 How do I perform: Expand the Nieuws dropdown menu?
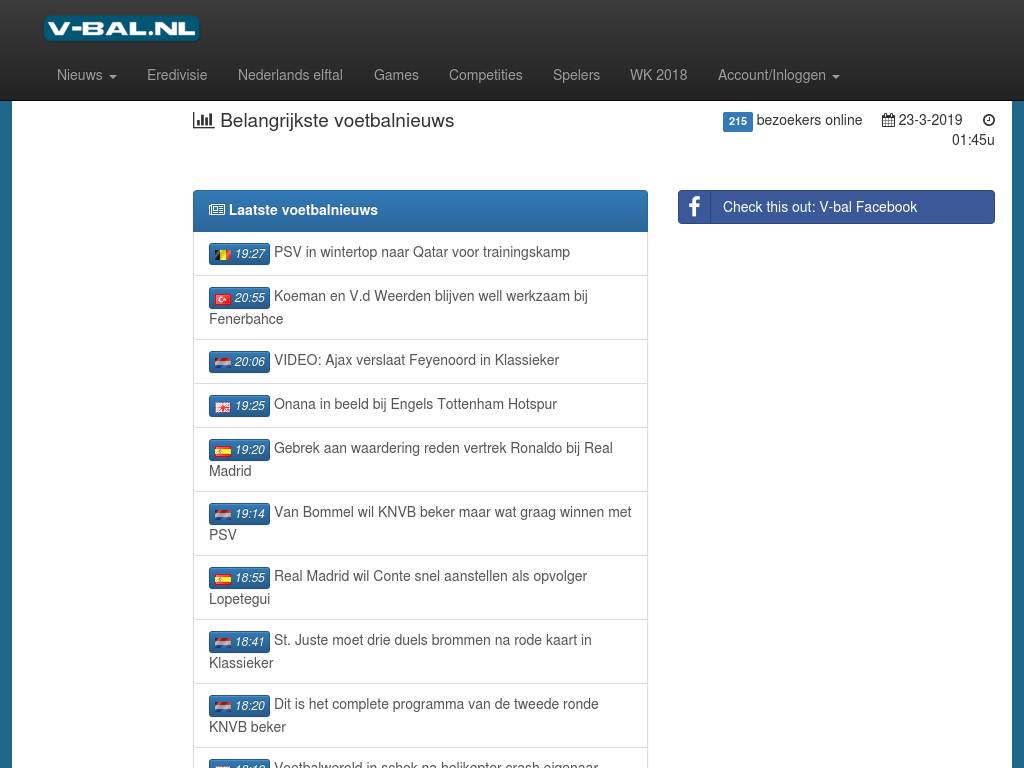86,75
